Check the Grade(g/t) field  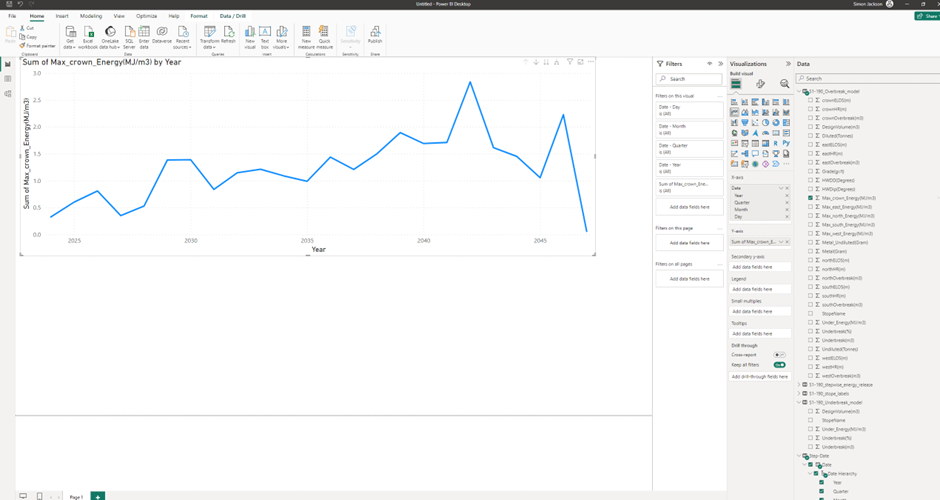811,171
